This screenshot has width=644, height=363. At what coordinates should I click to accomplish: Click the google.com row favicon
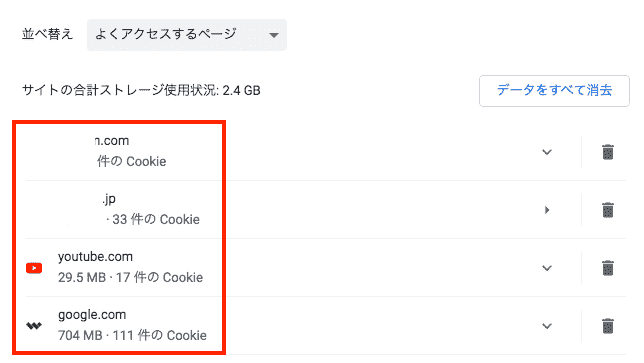point(34,326)
